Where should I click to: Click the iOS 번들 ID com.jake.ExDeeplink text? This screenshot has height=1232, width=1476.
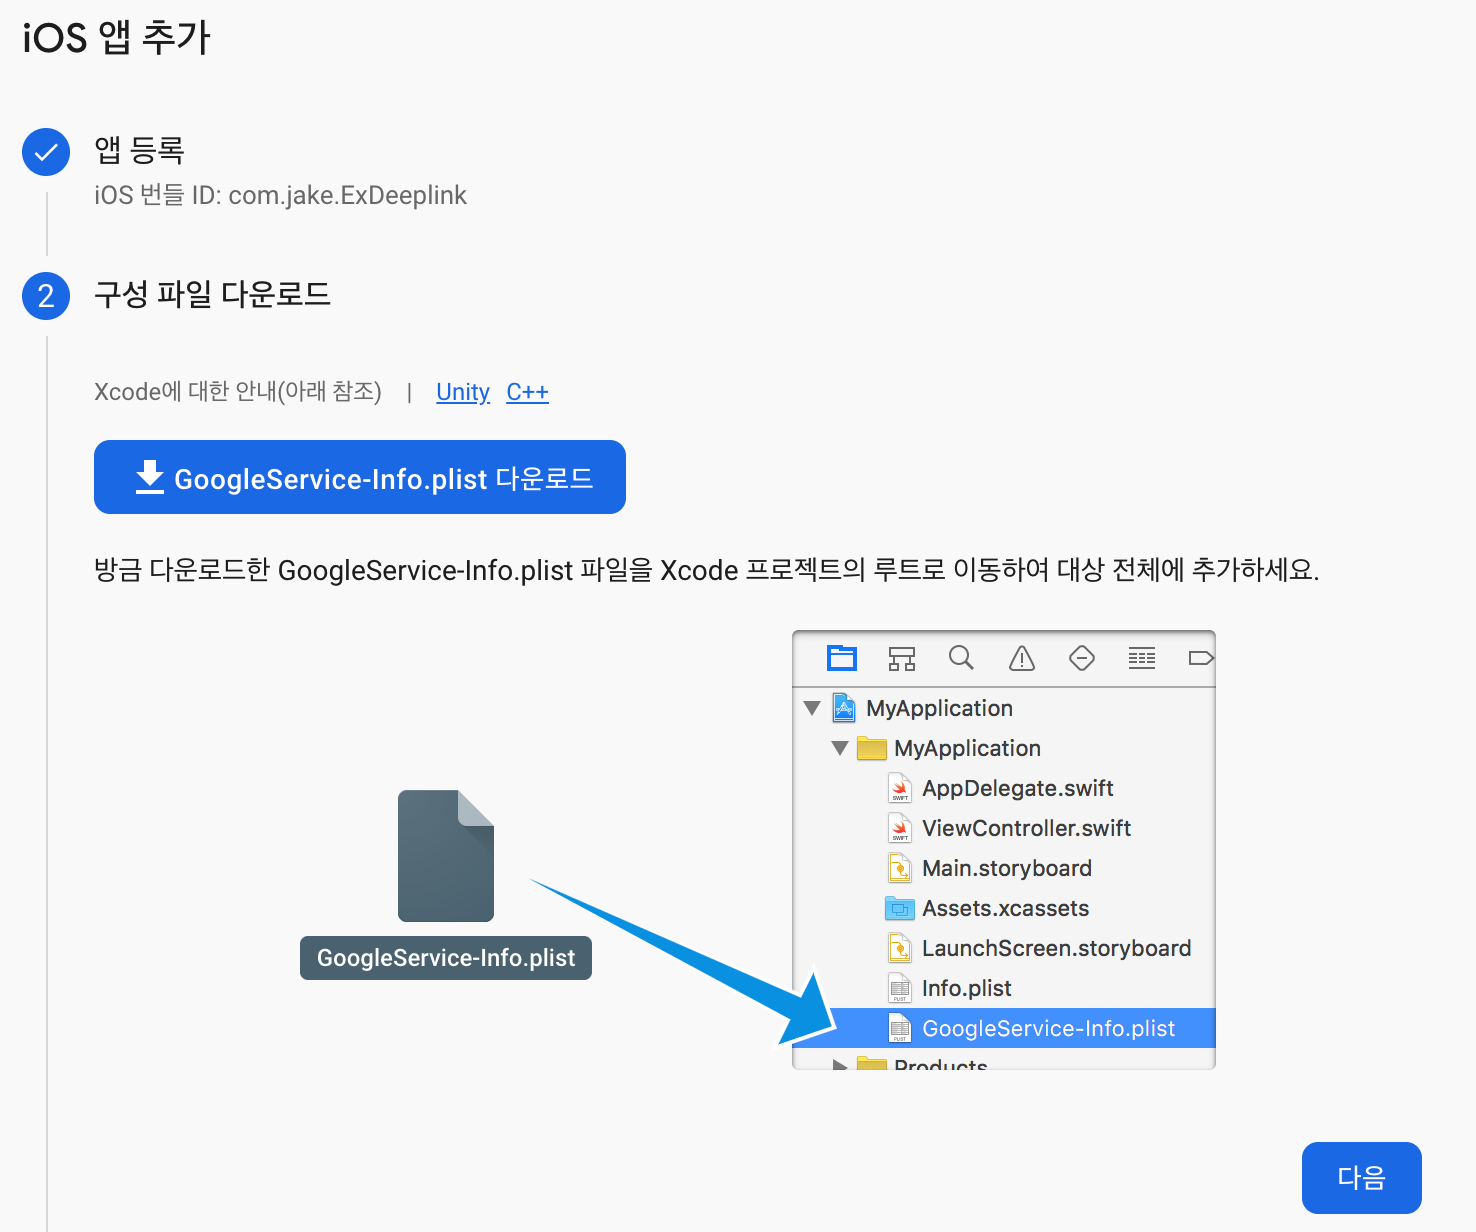tap(280, 195)
